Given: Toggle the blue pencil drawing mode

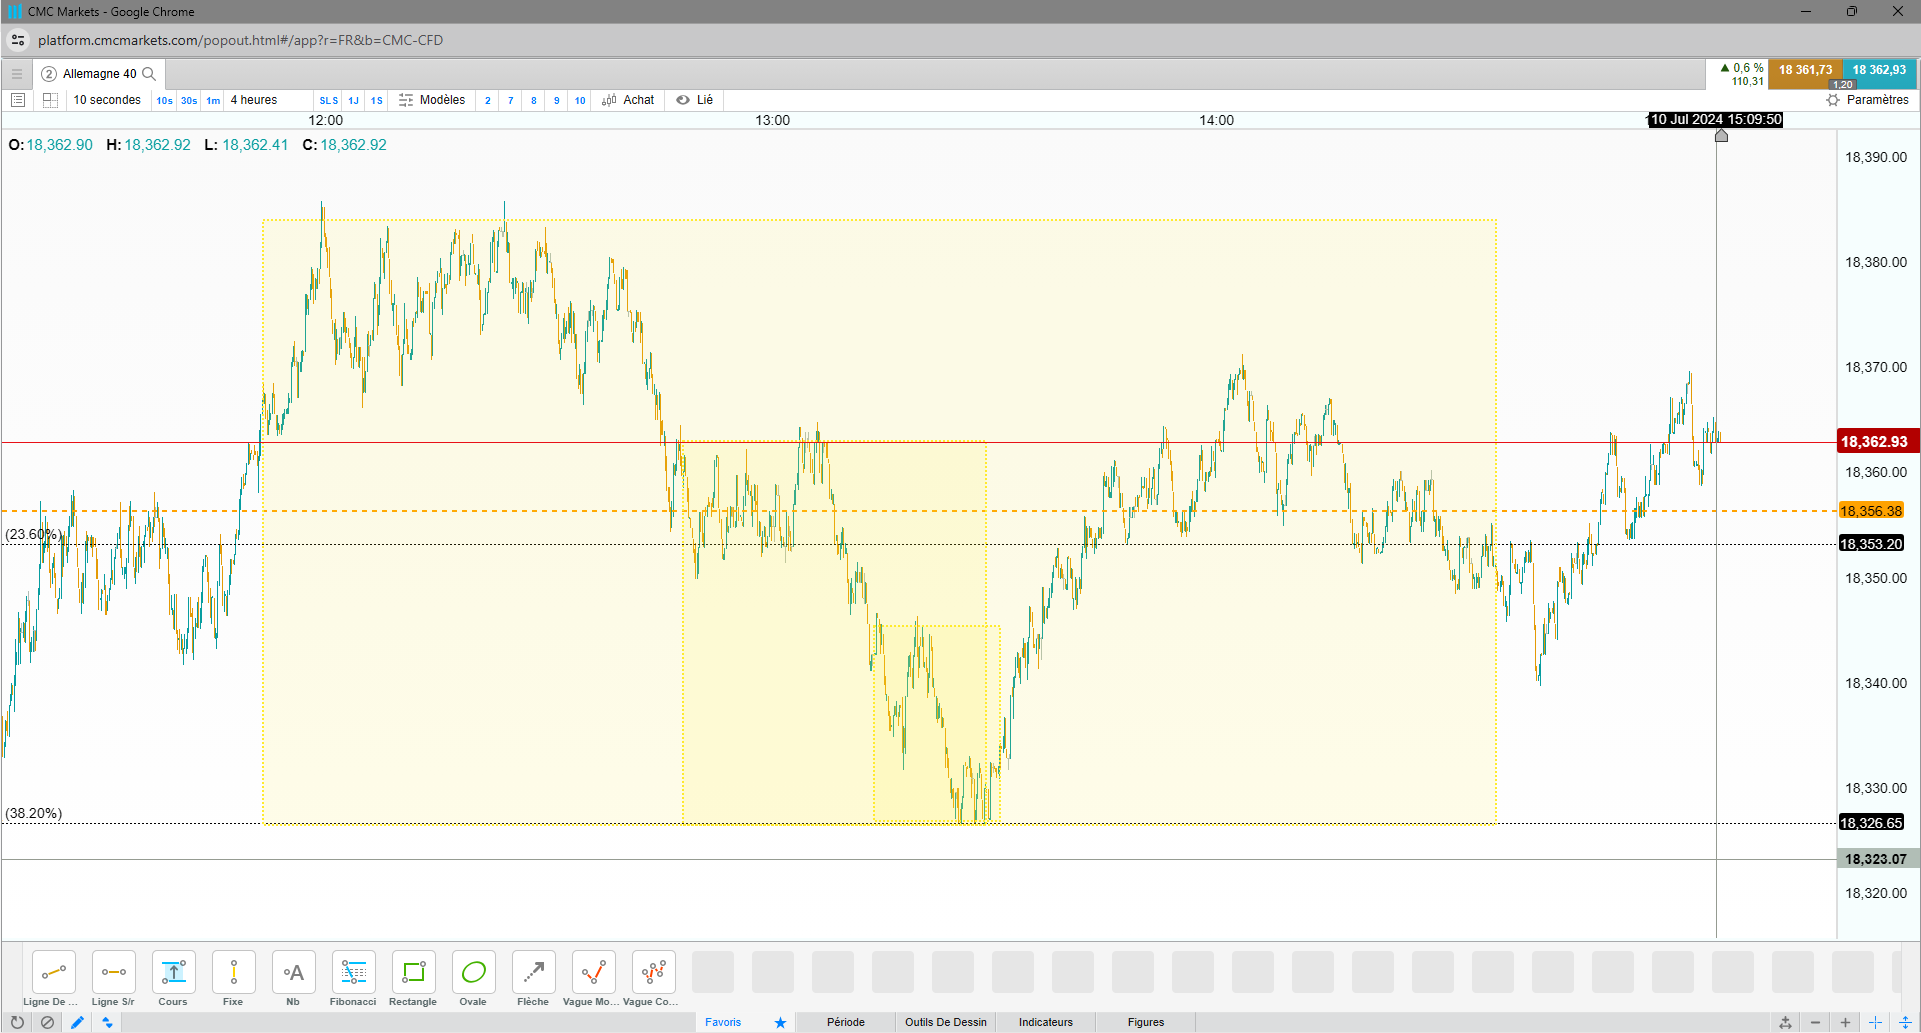Looking at the screenshot, I should click(x=77, y=1022).
